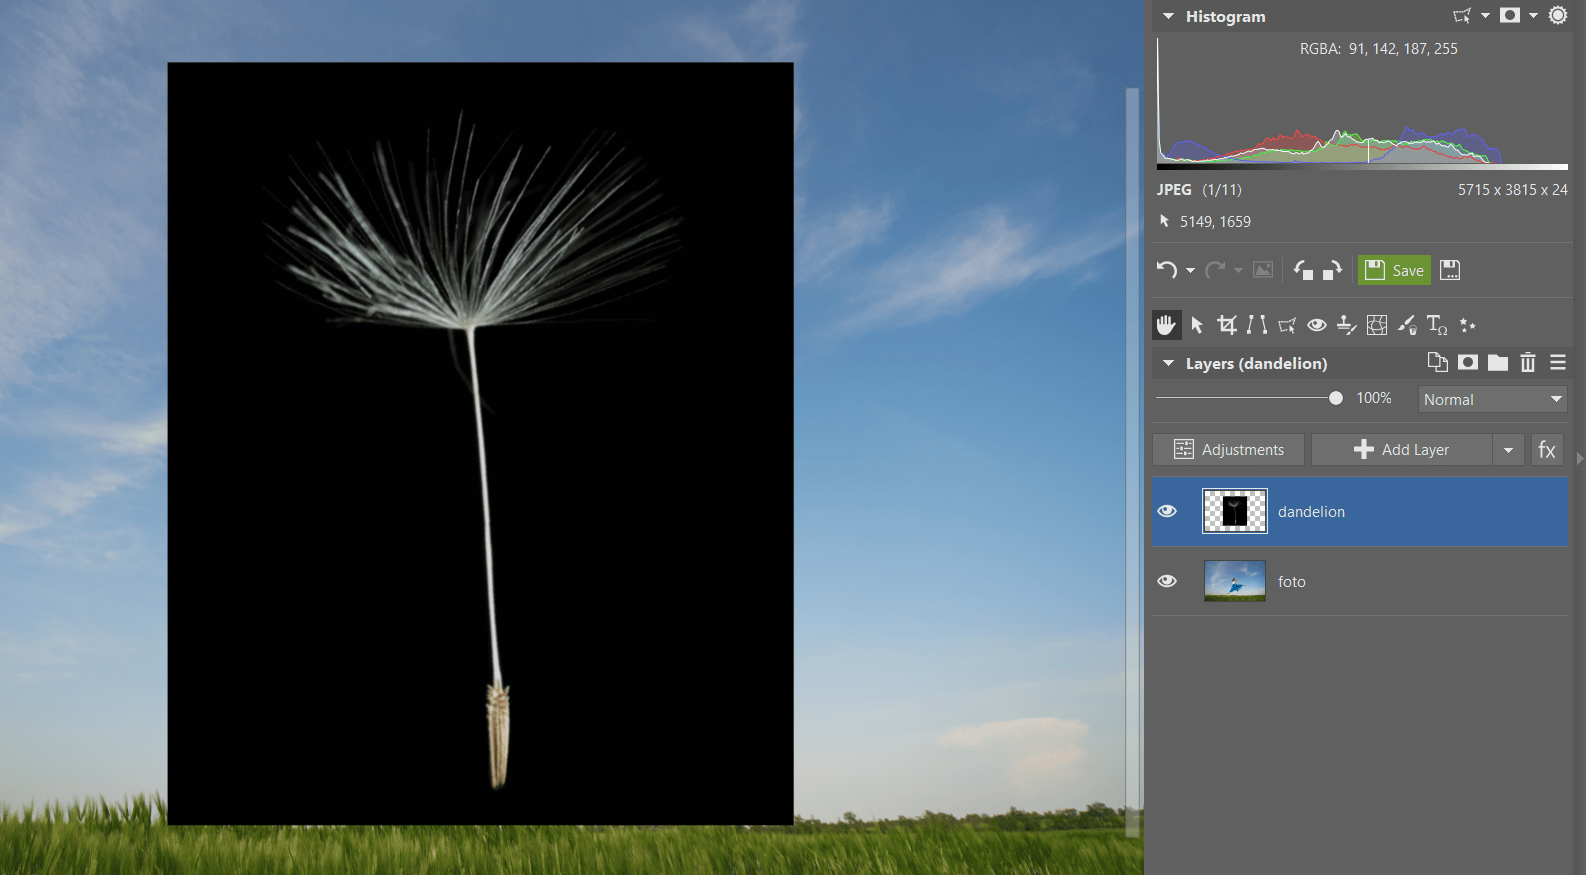Open the Adjustments button
This screenshot has height=875, width=1586.
[x=1228, y=450]
